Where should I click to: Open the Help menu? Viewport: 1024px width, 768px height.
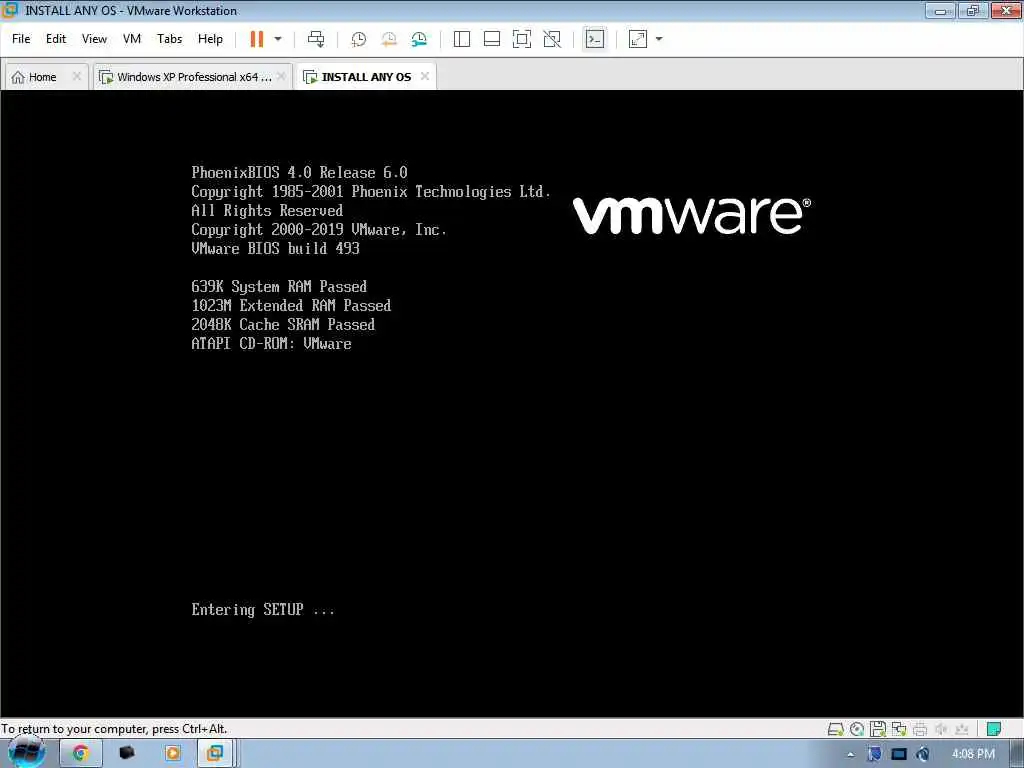point(210,39)
